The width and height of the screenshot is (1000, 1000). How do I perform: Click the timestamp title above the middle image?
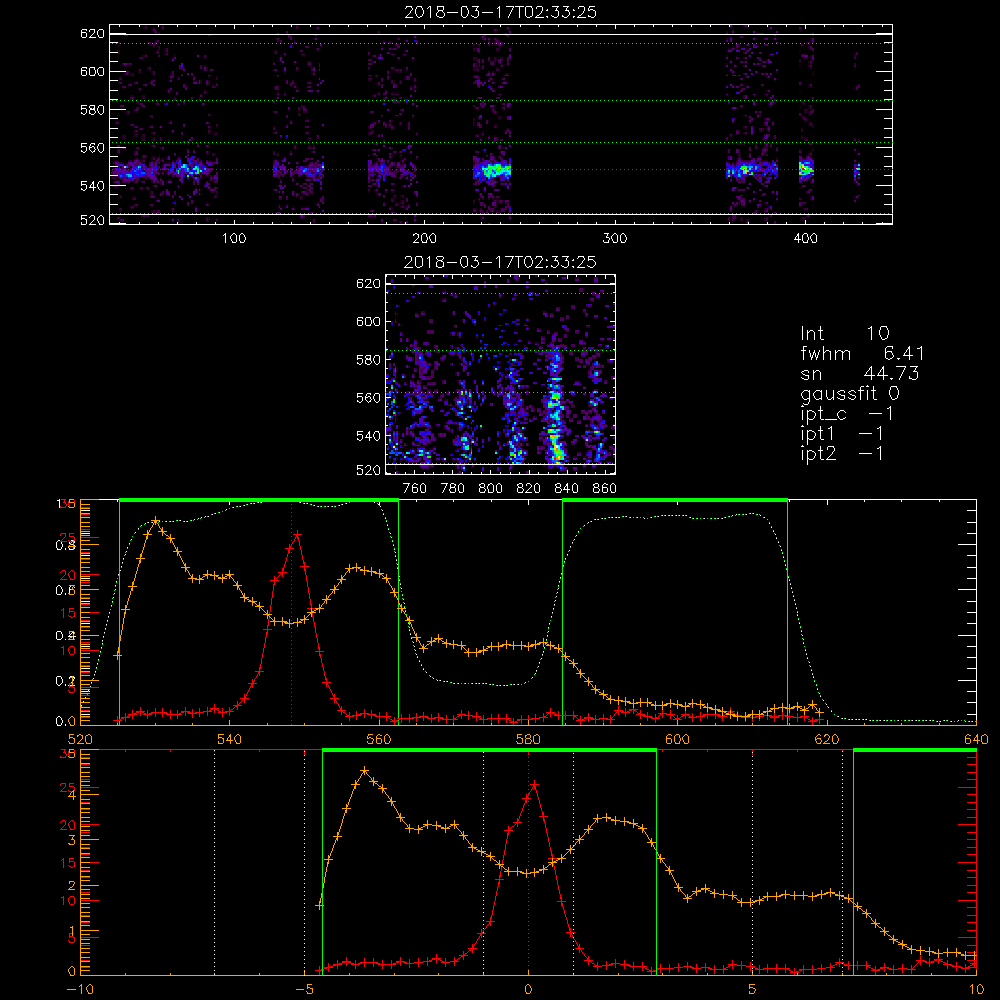tap(500, 262)
